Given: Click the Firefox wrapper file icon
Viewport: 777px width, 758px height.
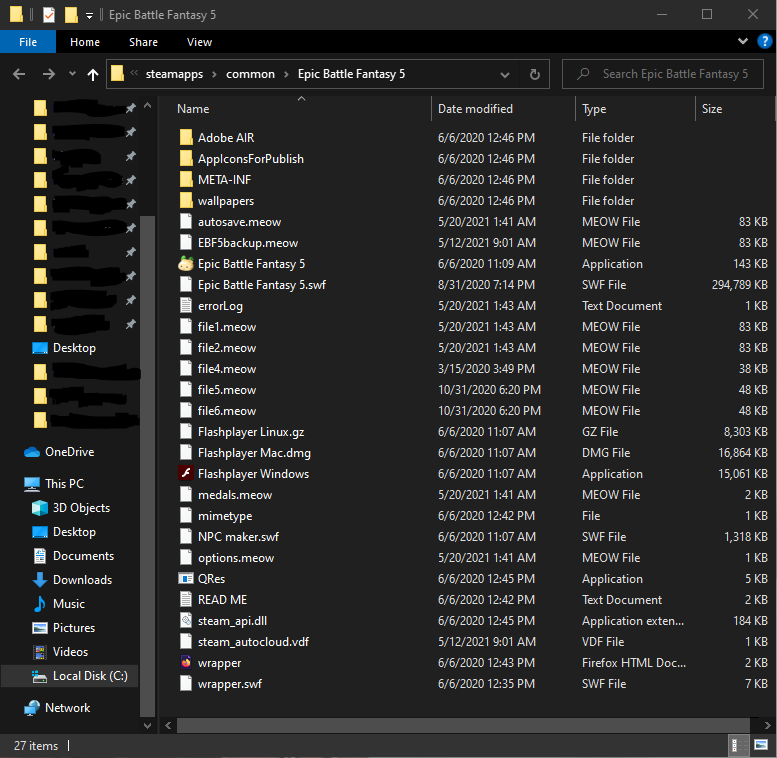Looking at the screenshot, I should 185,663.
